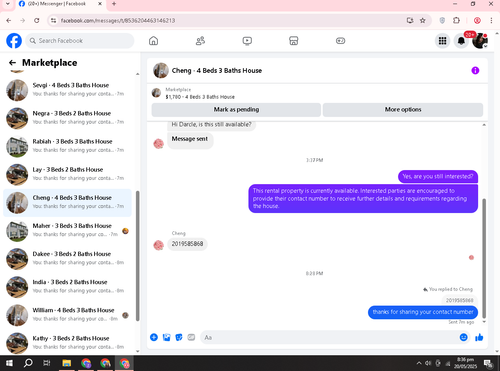
Task: Click the quoted 2019585868 reply preview
Action: coord(459,300)
